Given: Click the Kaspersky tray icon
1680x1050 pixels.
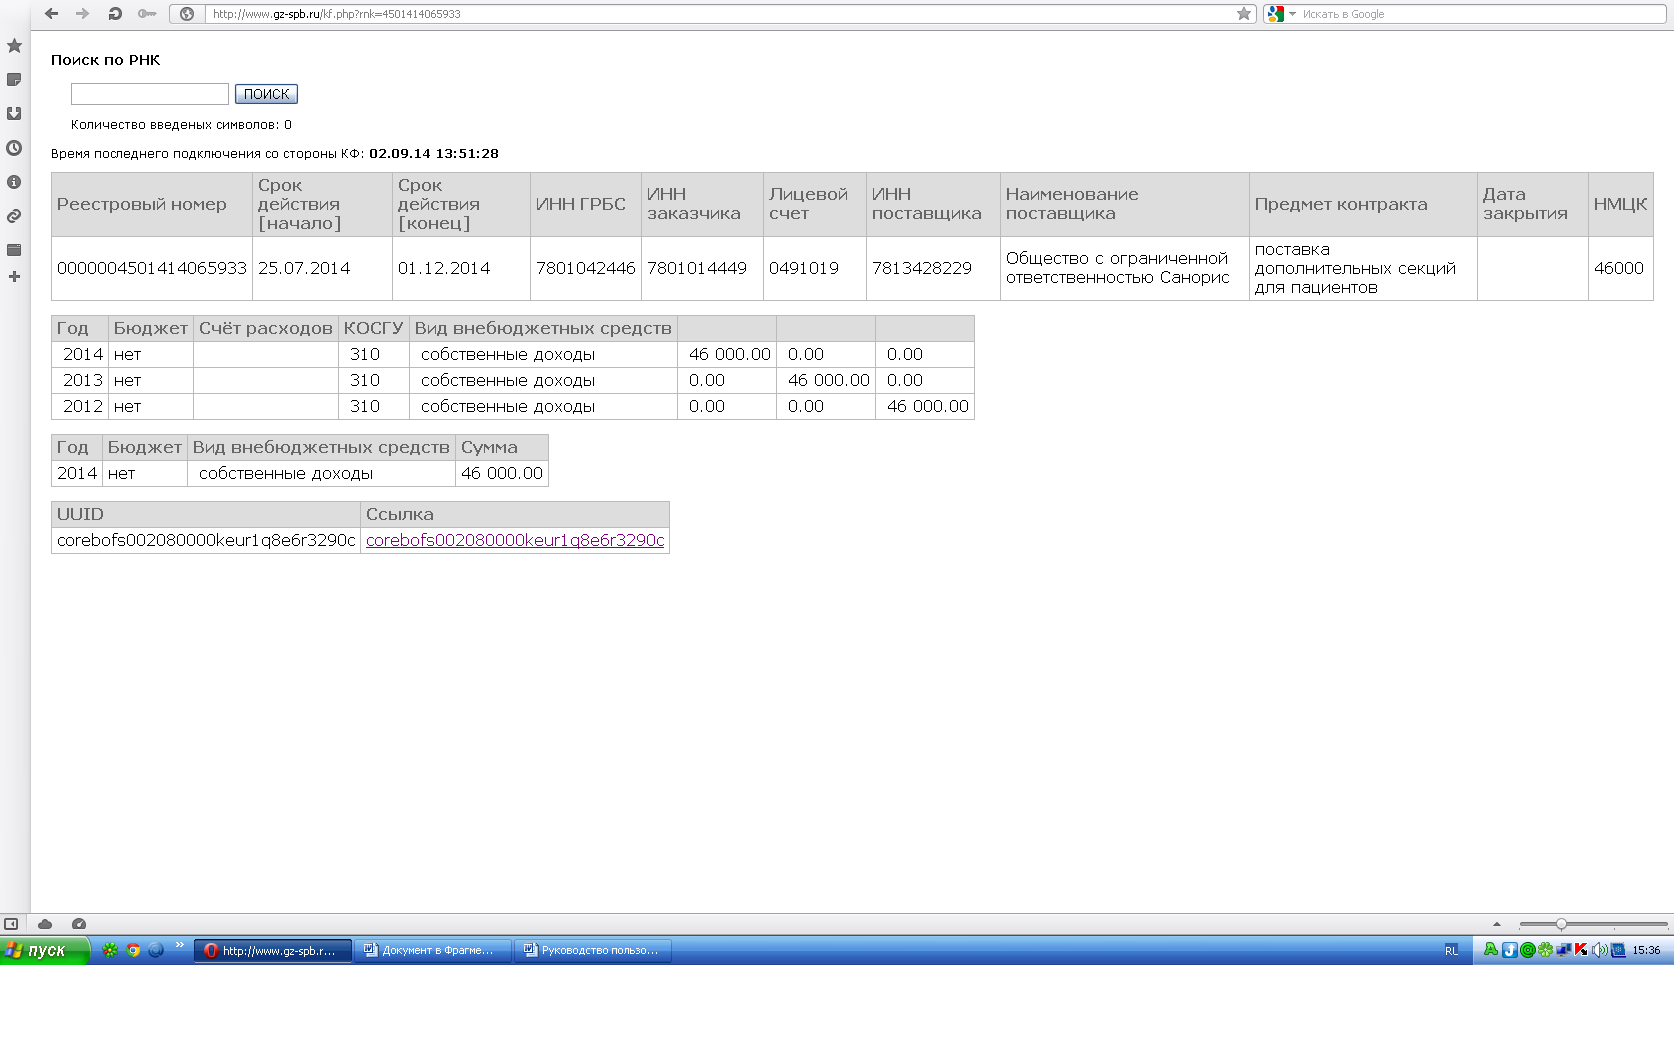Looking at the screenshot, I should click(1580, 950).
